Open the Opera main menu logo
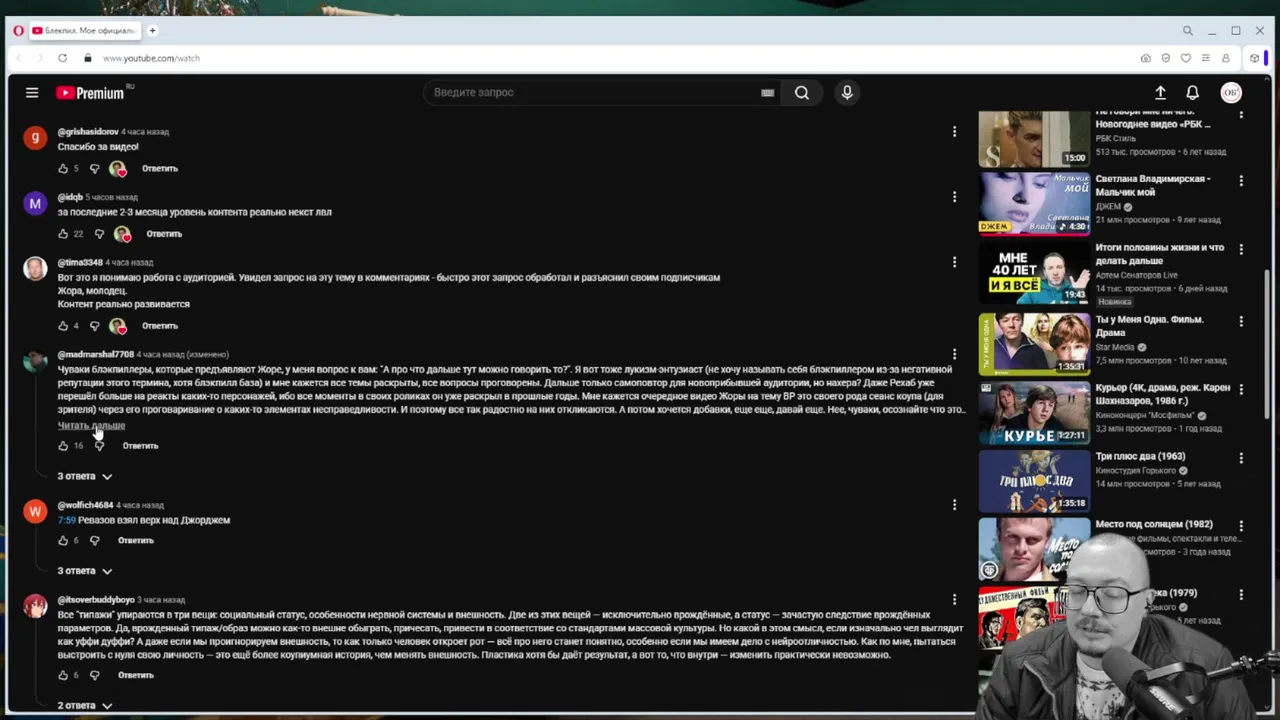The image size is (1280, 720). (x=18, y=31)
